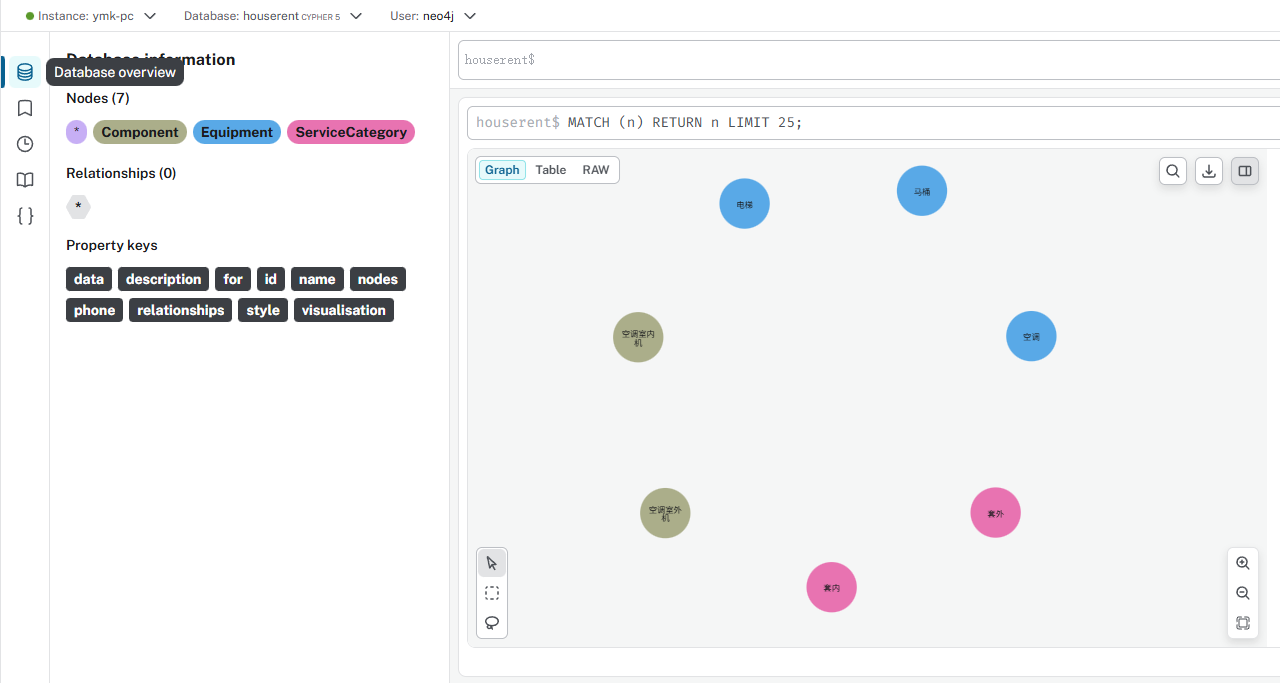The height and width of the screenshot is (683, 1280).
Task: Open the Database houserent dropdown
Action: point(273,16)
